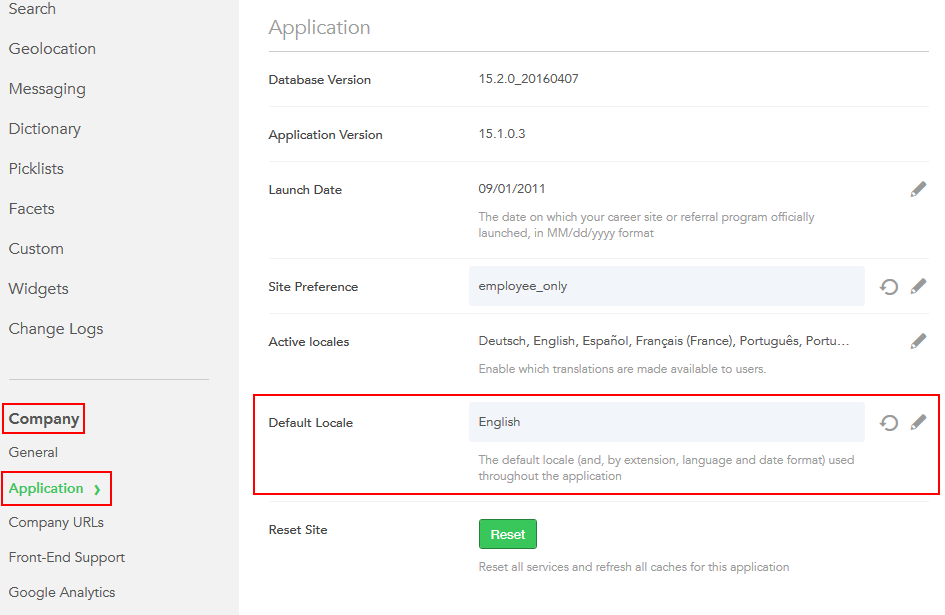Expand the Application chevron in sidebar
The height and width of the screenshot is (615, 945).
coord(97,489)
